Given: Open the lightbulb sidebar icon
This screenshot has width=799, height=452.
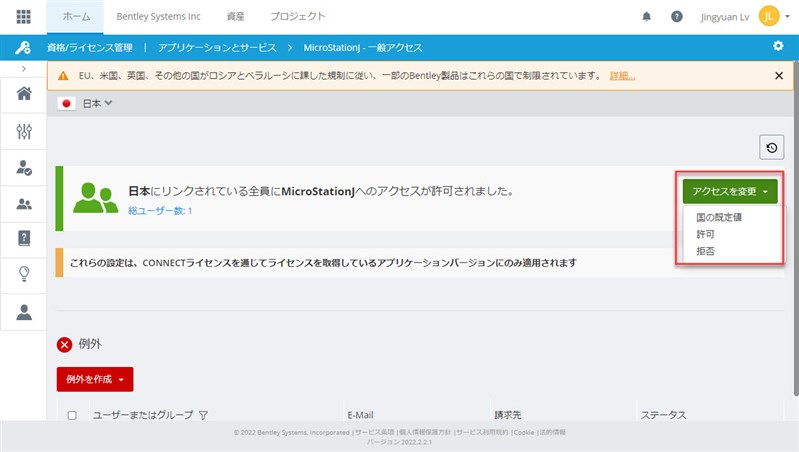Looking at the screenshot, I should [x=24, y=274].
